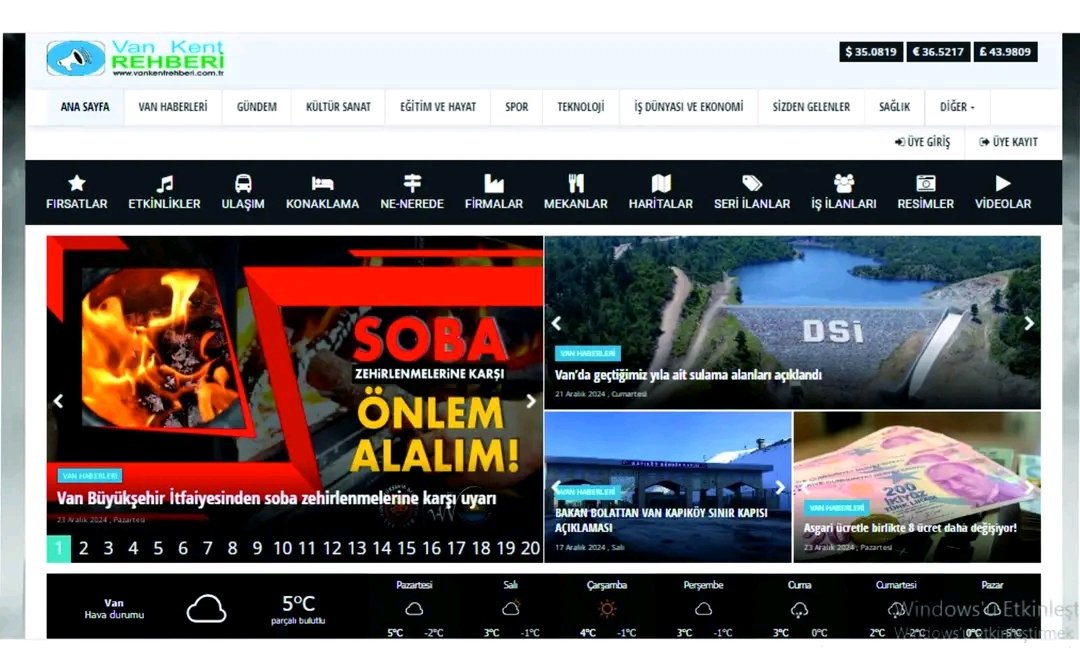Select Ana Sayfa menu item
This screenshot has height=648, width=1080.
[x=85, y=107]
